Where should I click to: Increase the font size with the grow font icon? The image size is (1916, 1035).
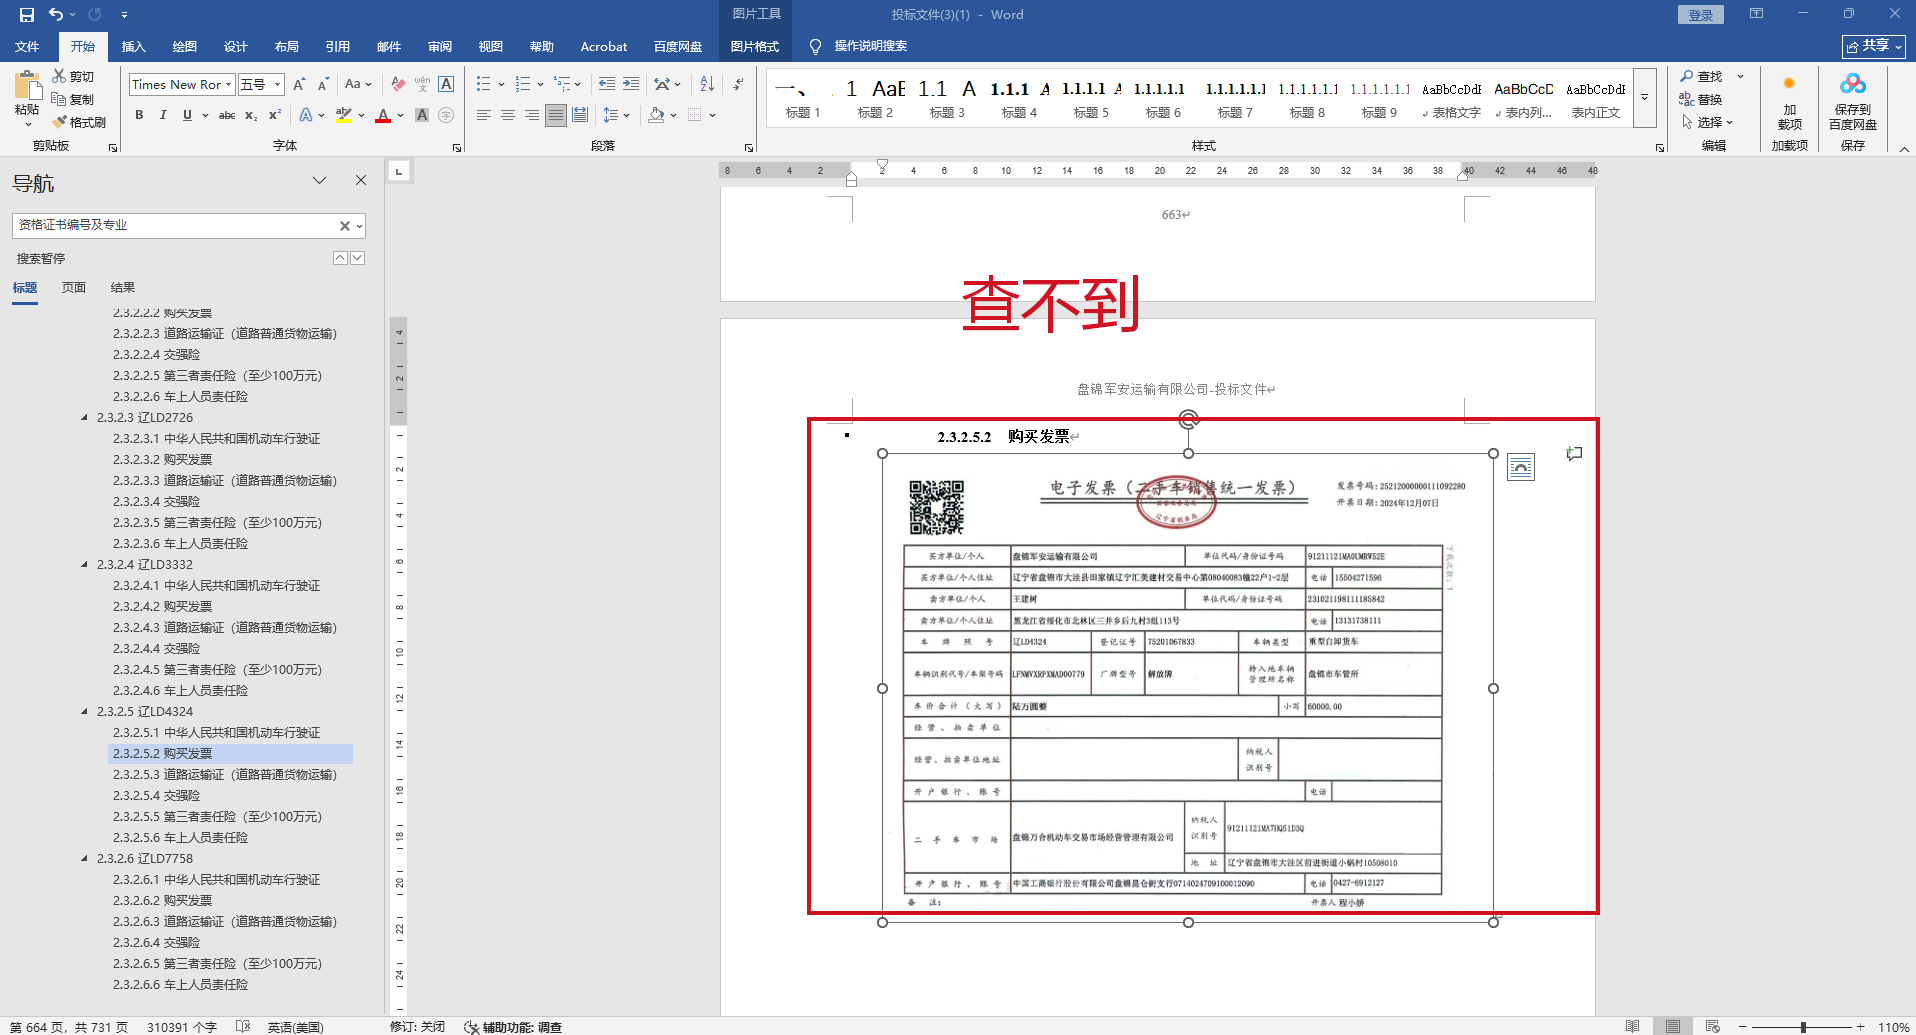point(299,85)
